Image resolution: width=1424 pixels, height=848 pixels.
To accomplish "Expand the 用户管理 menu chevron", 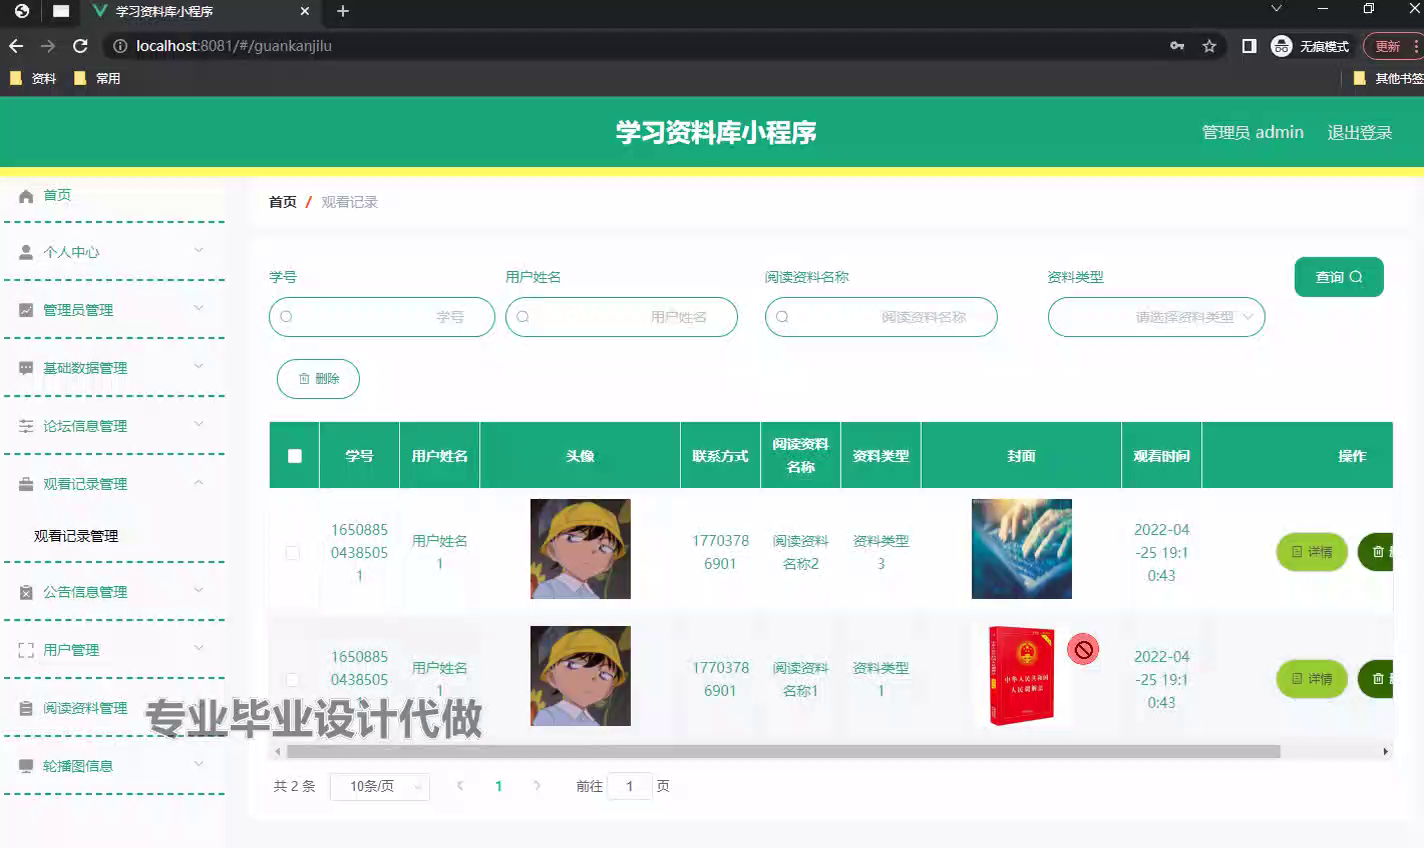I will click(198, 648).
